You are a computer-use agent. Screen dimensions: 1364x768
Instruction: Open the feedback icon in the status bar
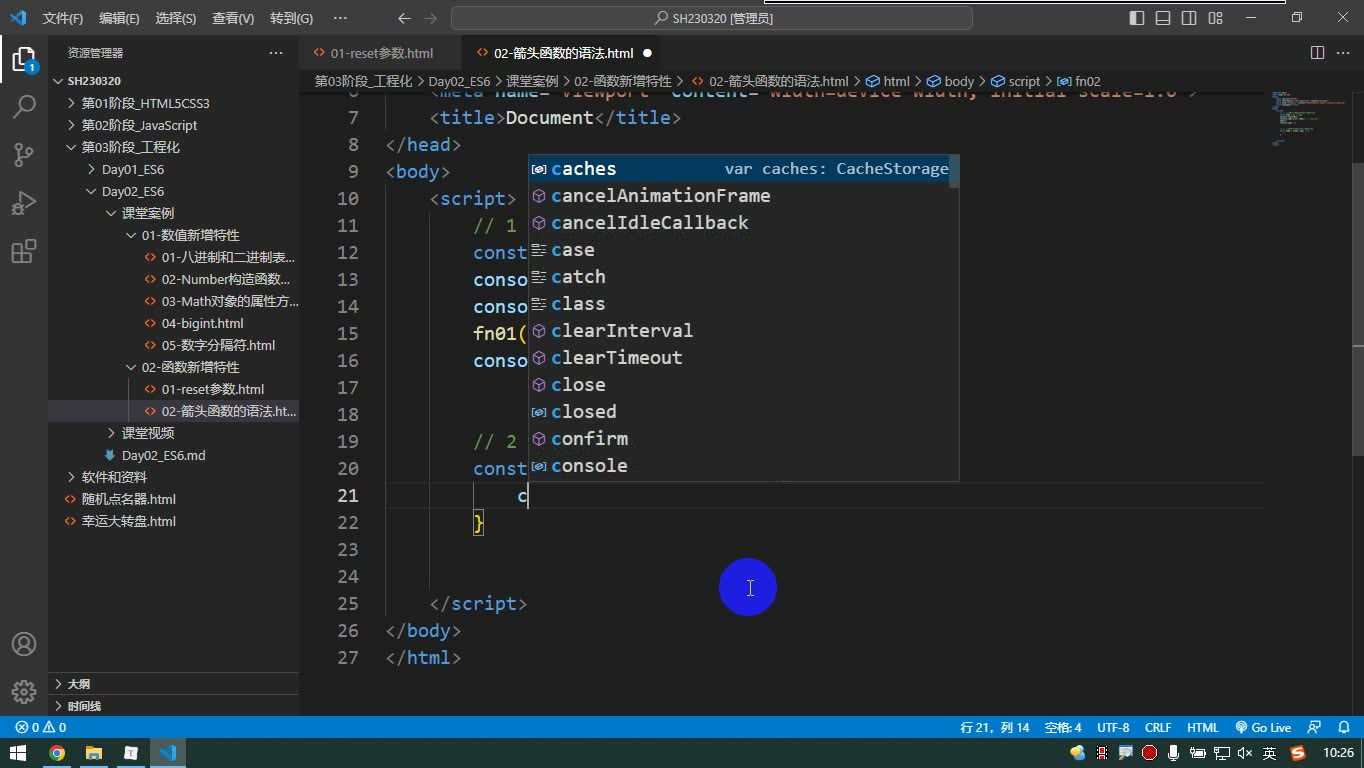1315,728
